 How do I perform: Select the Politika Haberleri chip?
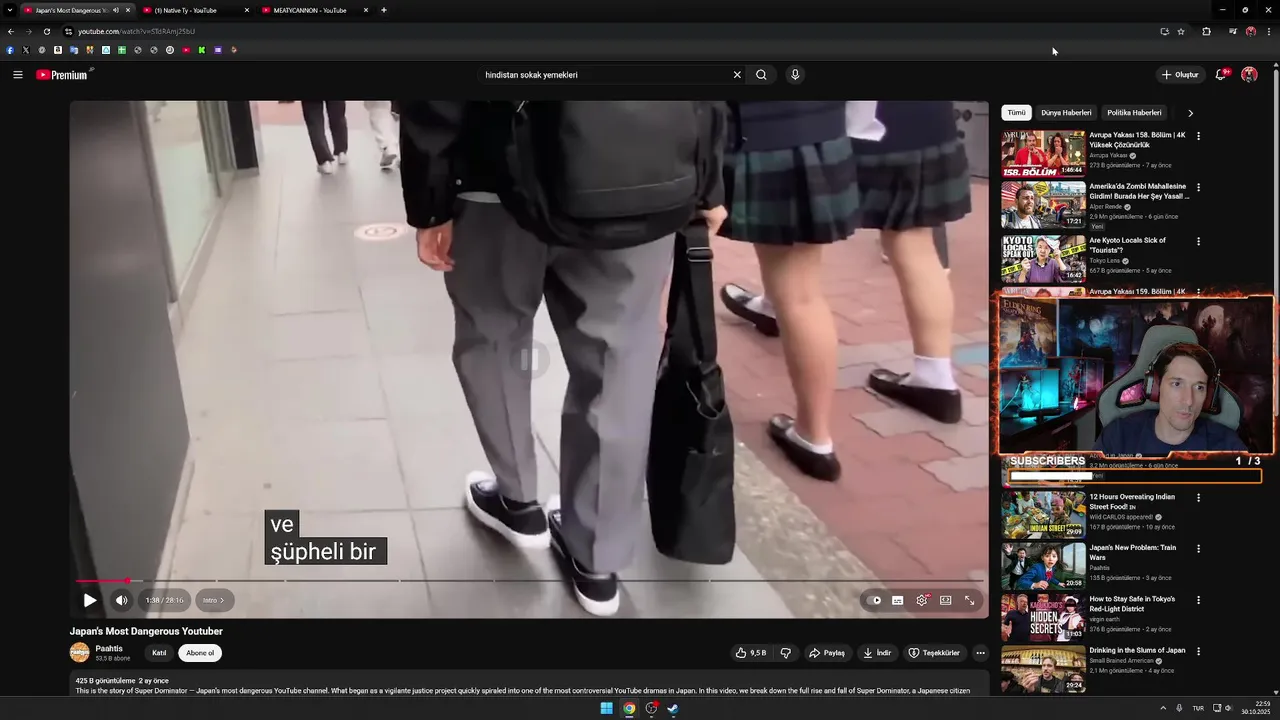(x=1134, y=113)
